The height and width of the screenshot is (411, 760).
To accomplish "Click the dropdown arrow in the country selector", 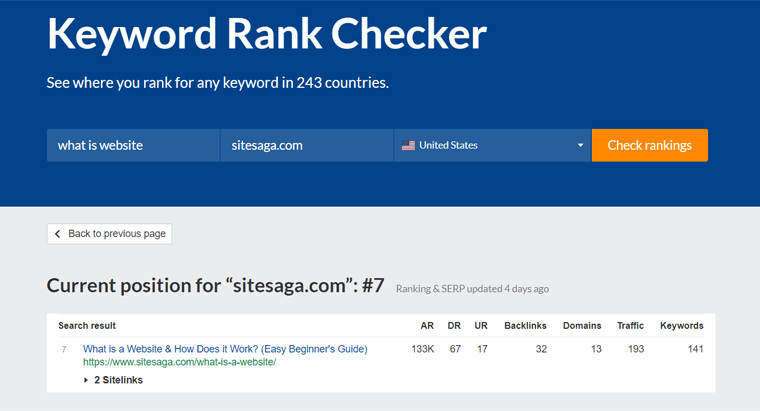I will click(580, 145).
